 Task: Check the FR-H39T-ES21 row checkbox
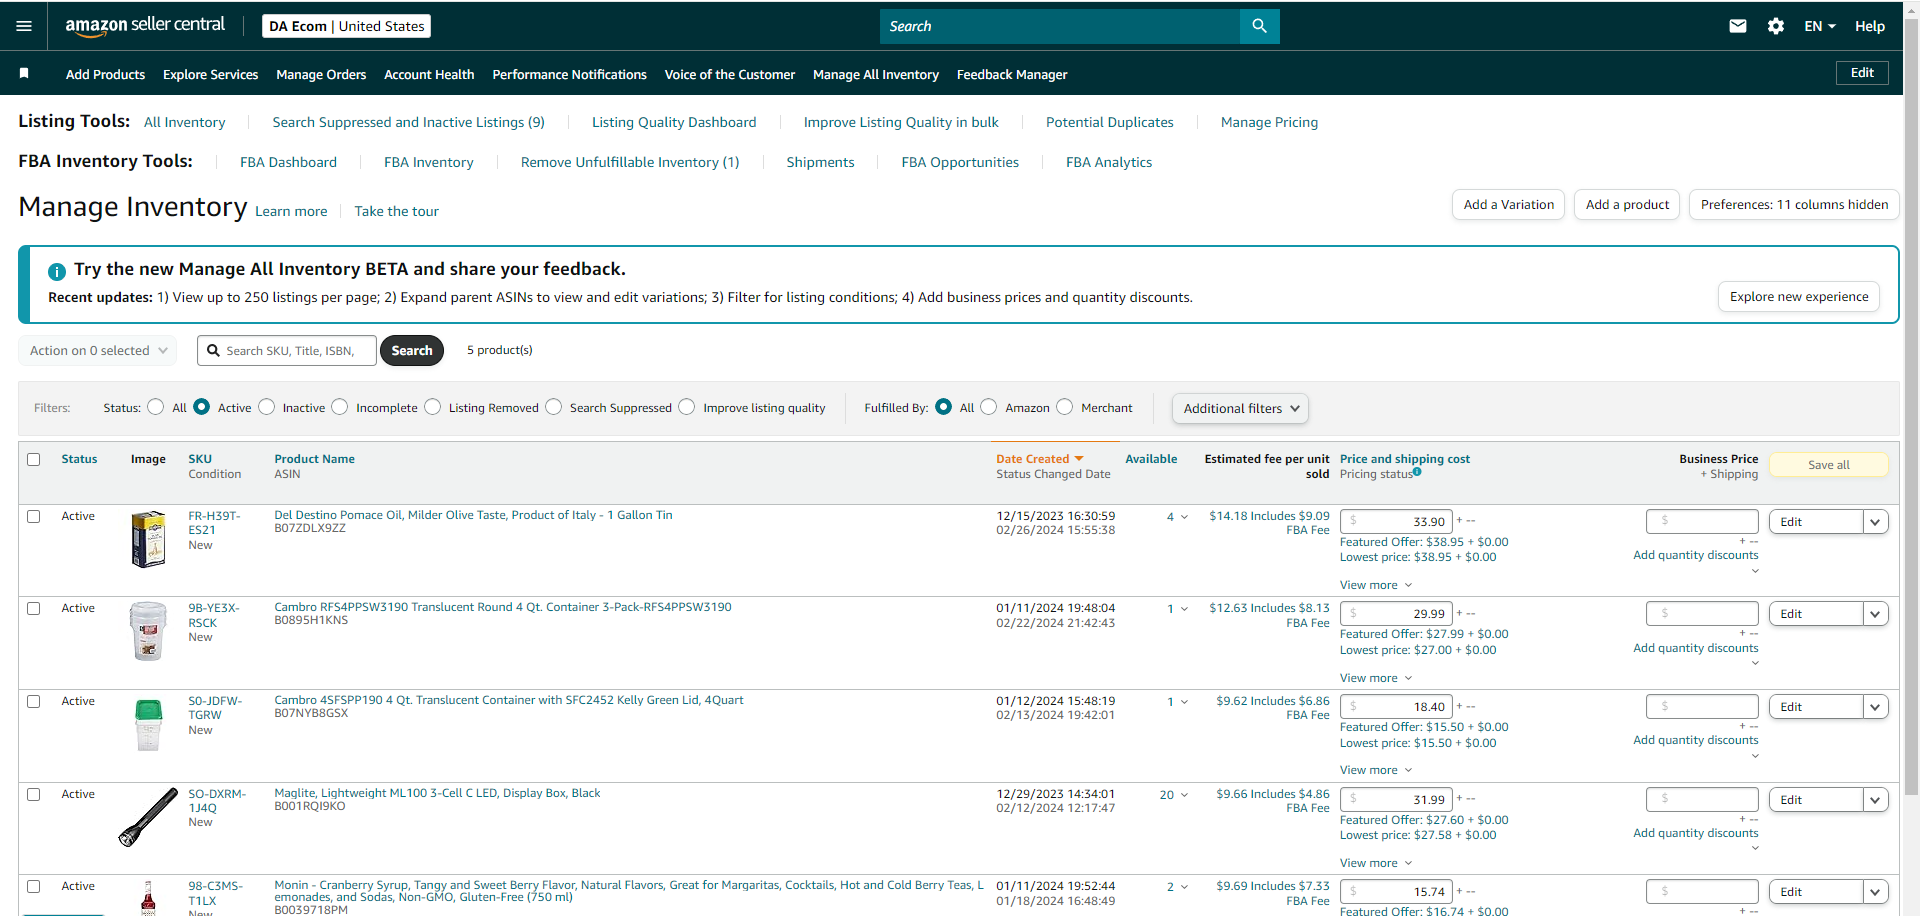click(x=34, y=516)
